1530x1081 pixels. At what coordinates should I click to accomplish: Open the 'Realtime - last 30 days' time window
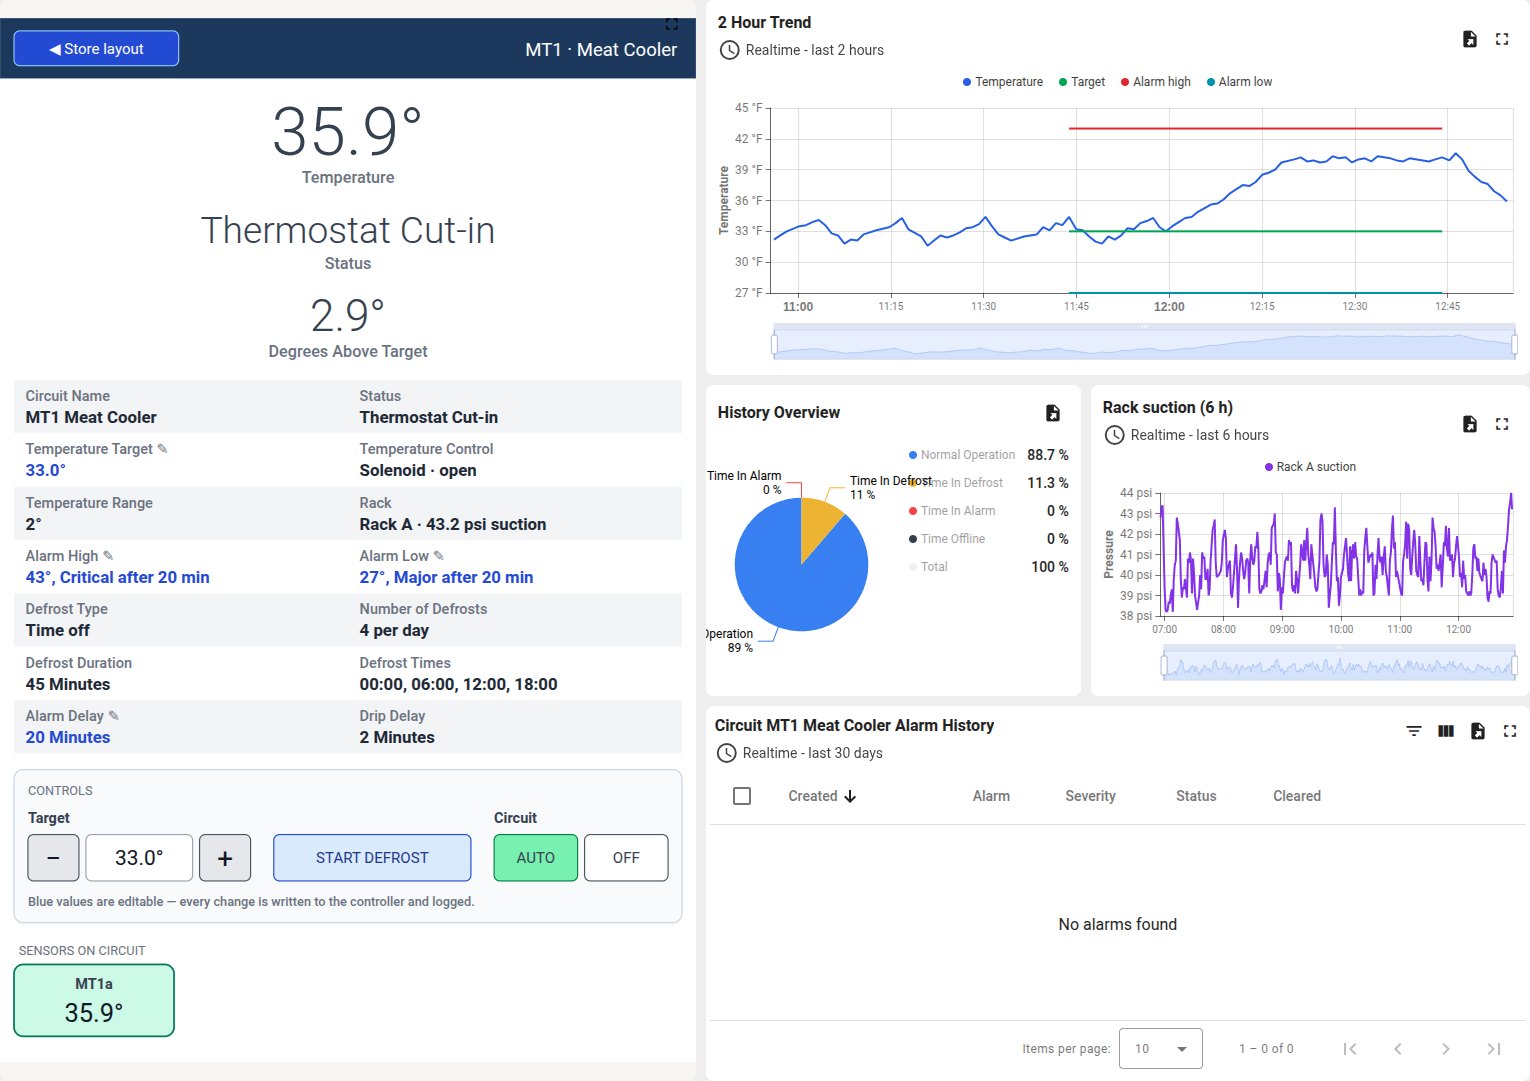(x=799, y=753)
